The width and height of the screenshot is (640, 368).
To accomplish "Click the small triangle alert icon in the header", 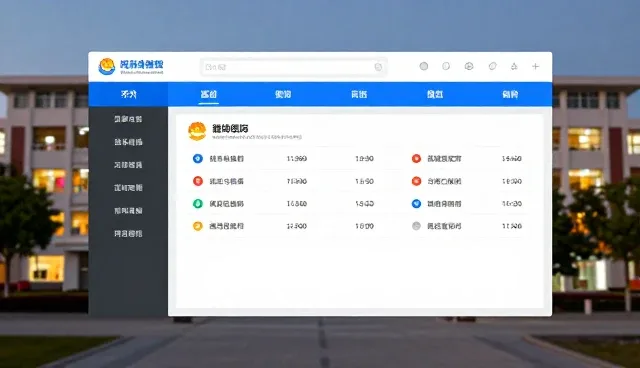I will point(514,66).
